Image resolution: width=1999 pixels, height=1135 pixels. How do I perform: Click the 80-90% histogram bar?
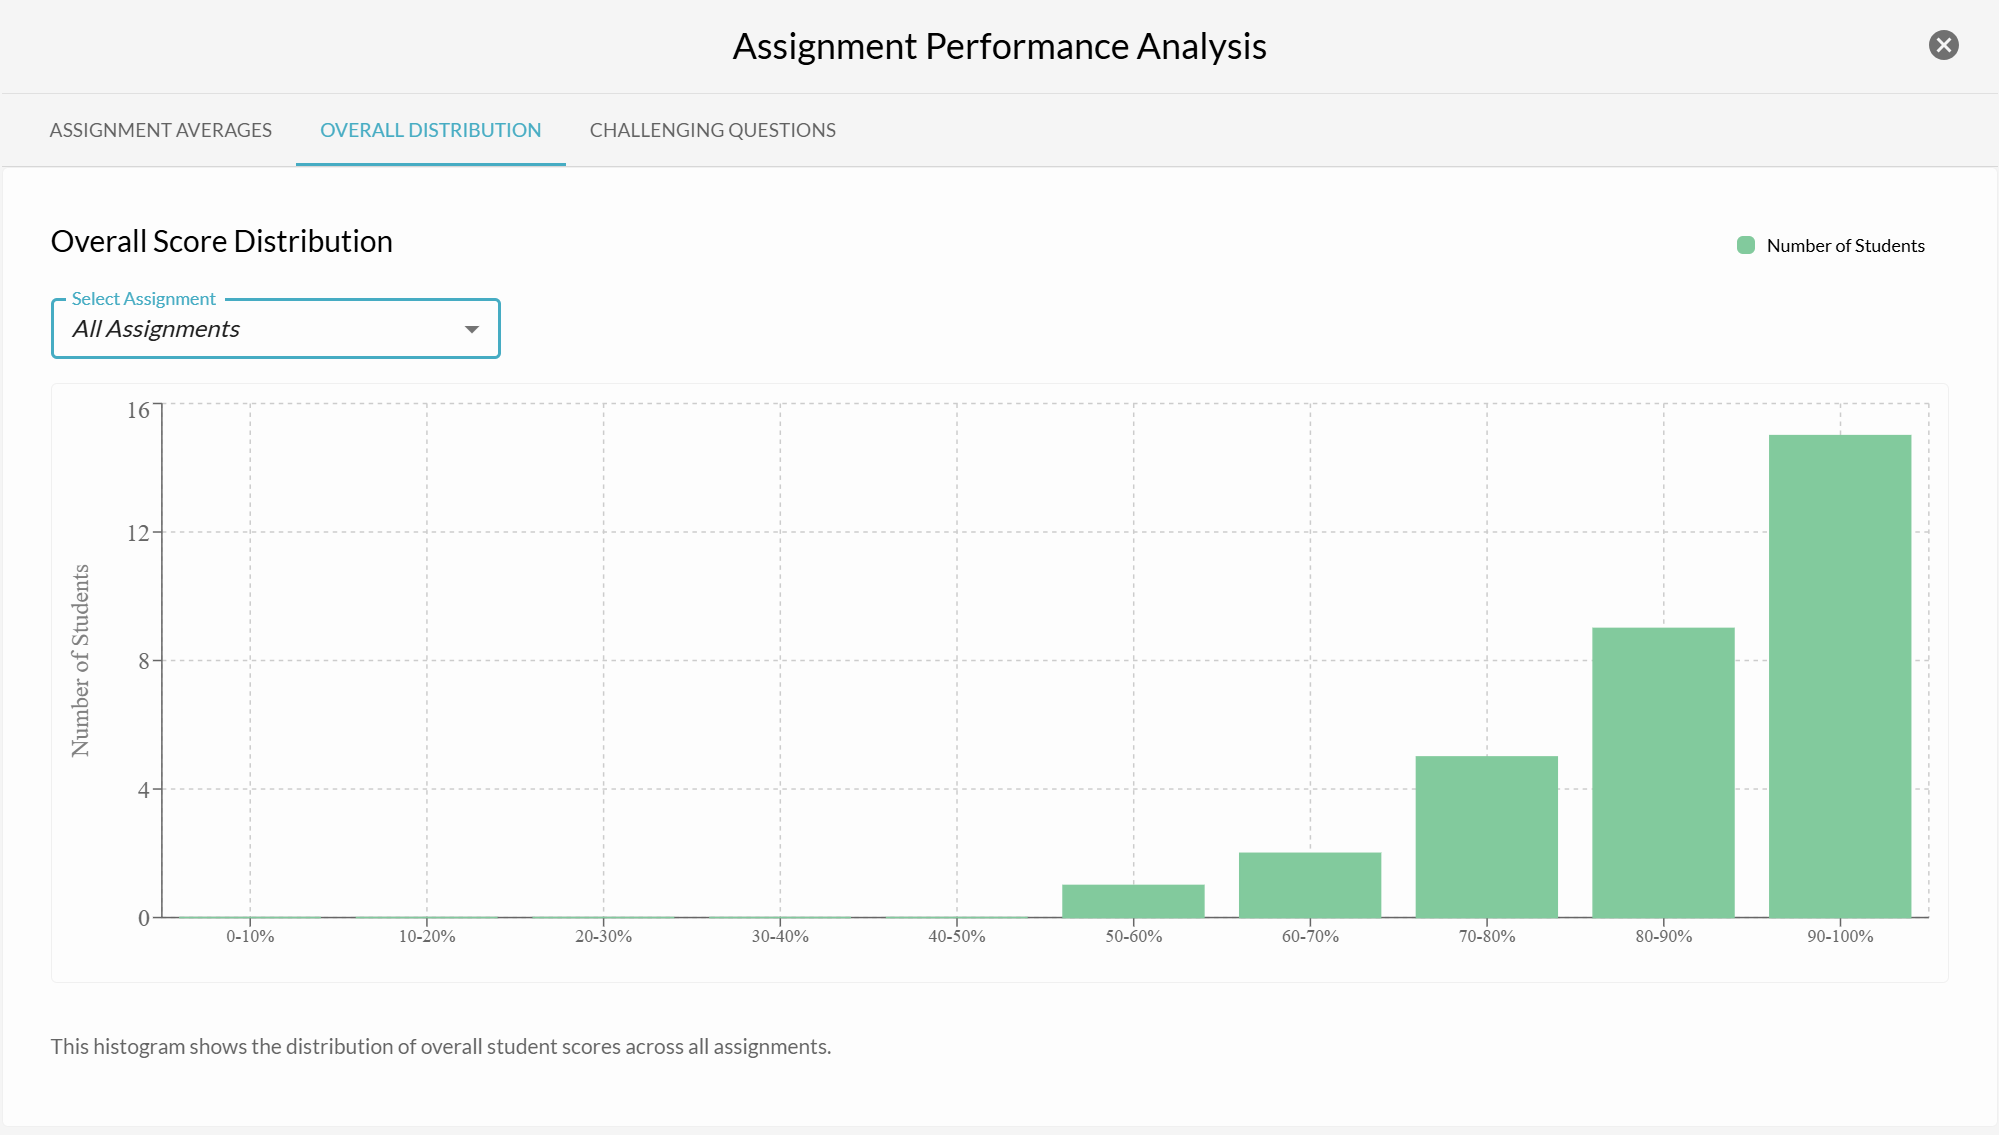(1663, 772)
